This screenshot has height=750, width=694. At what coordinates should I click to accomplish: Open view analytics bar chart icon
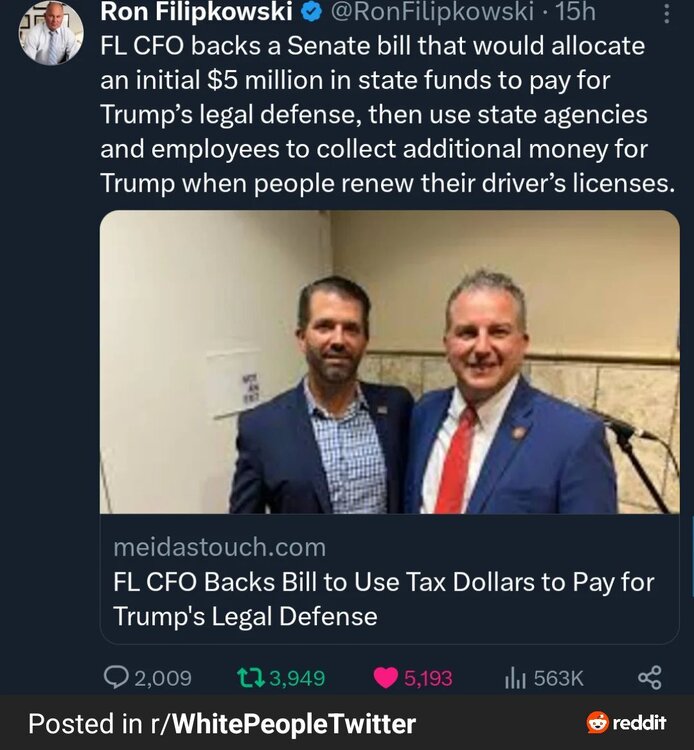tap(516, 678)
